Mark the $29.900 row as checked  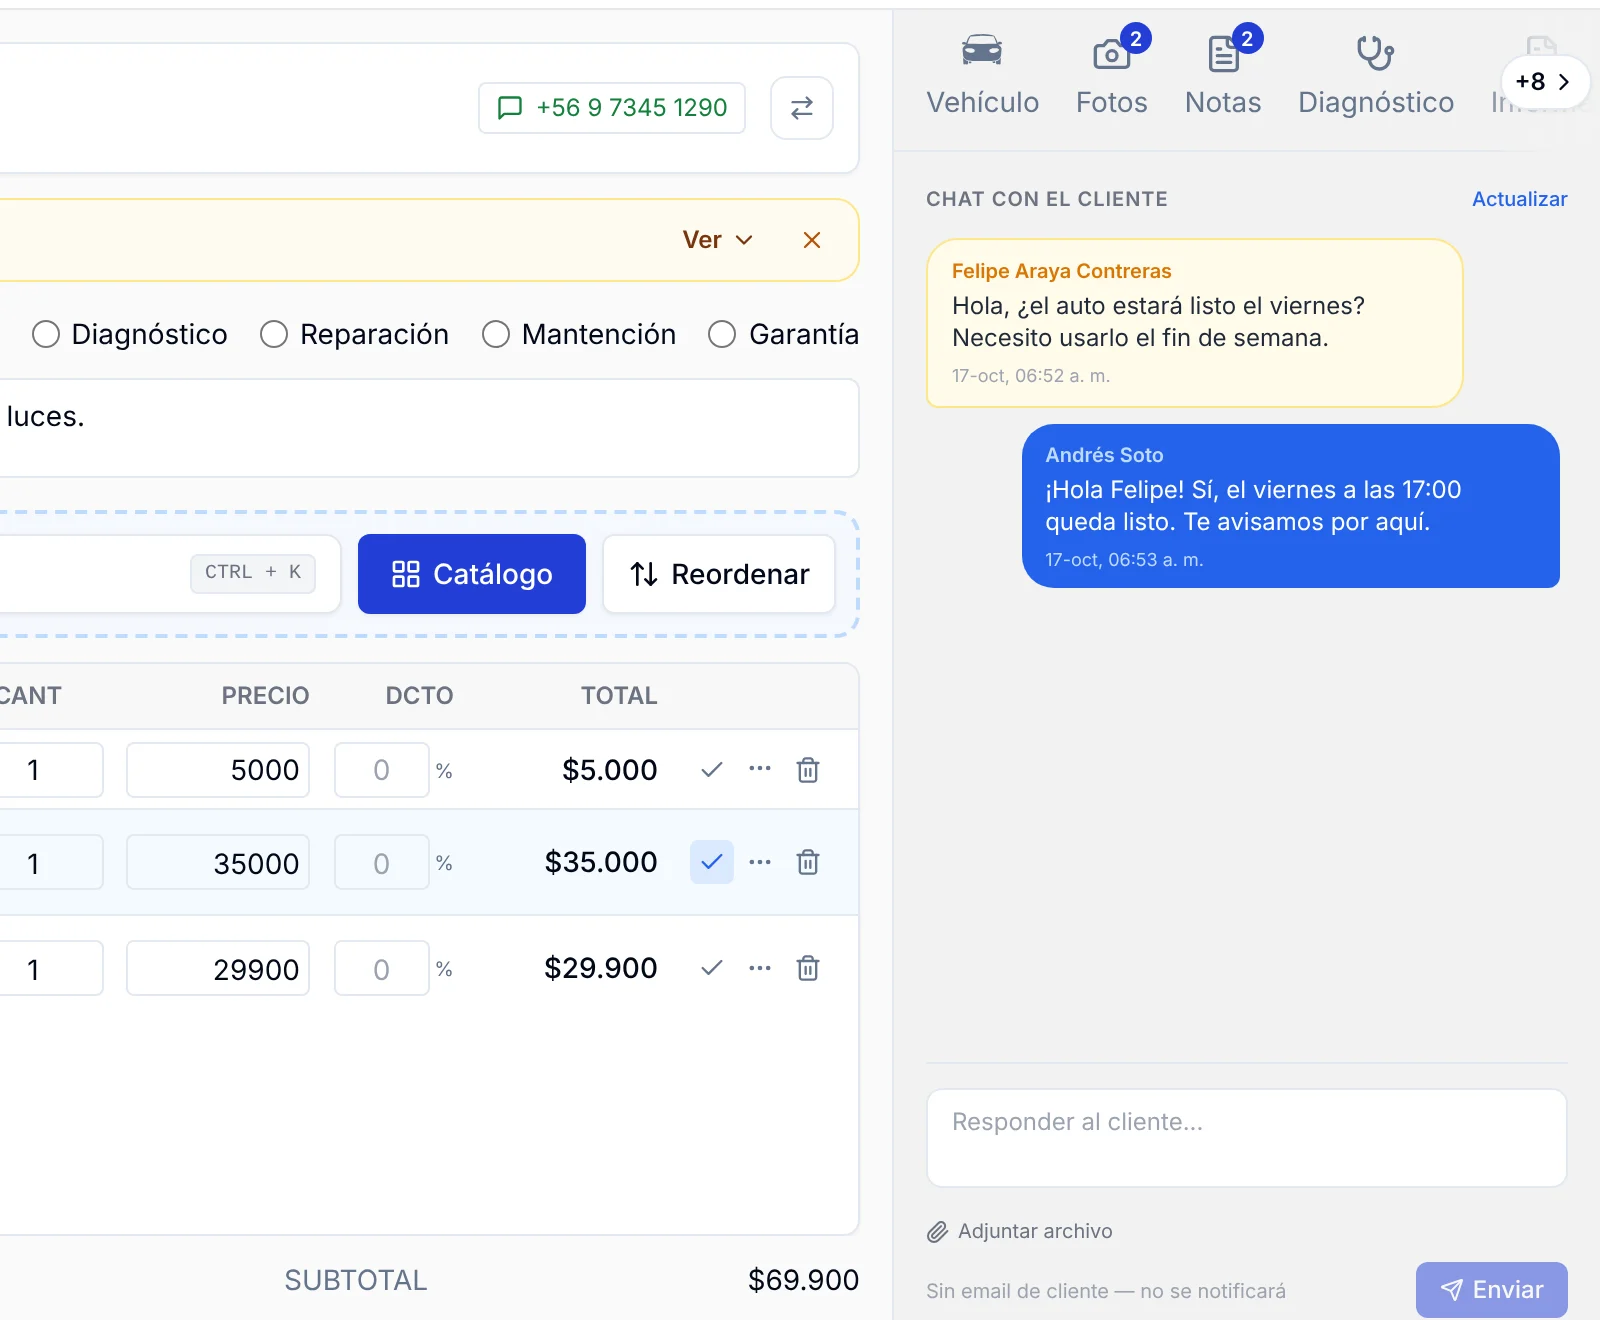712,968
